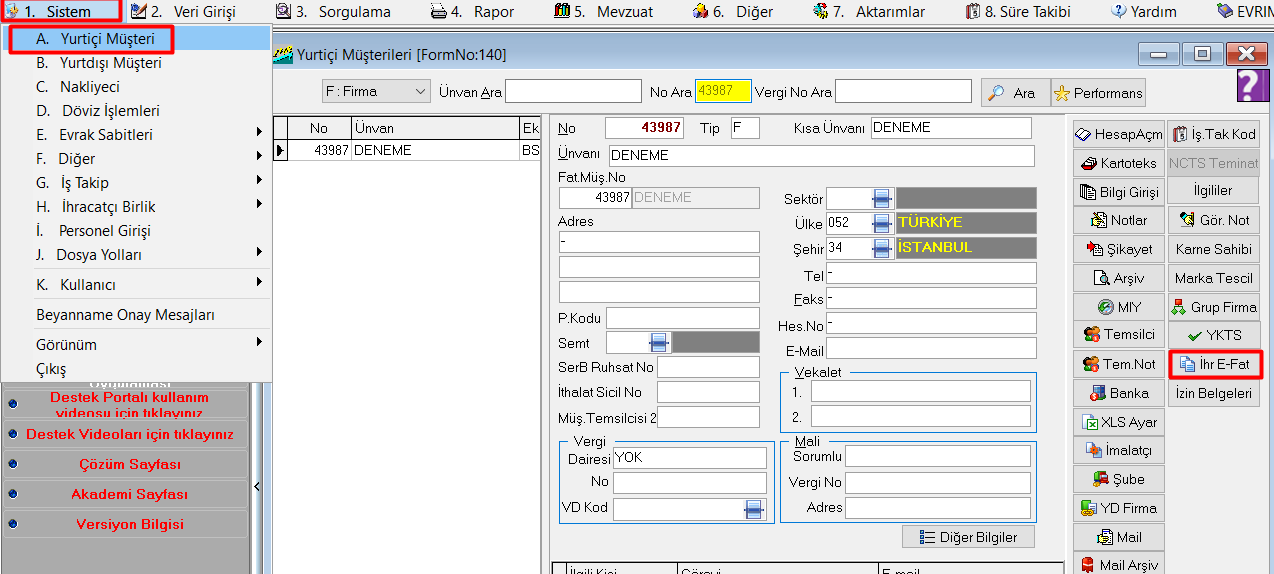Open the Gör. Not button
This screenshot has width=1274, height=574.
1214,220
